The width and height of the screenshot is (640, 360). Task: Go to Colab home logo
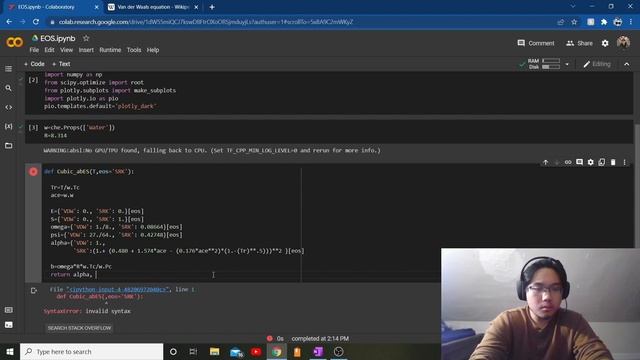coord(15,42)
